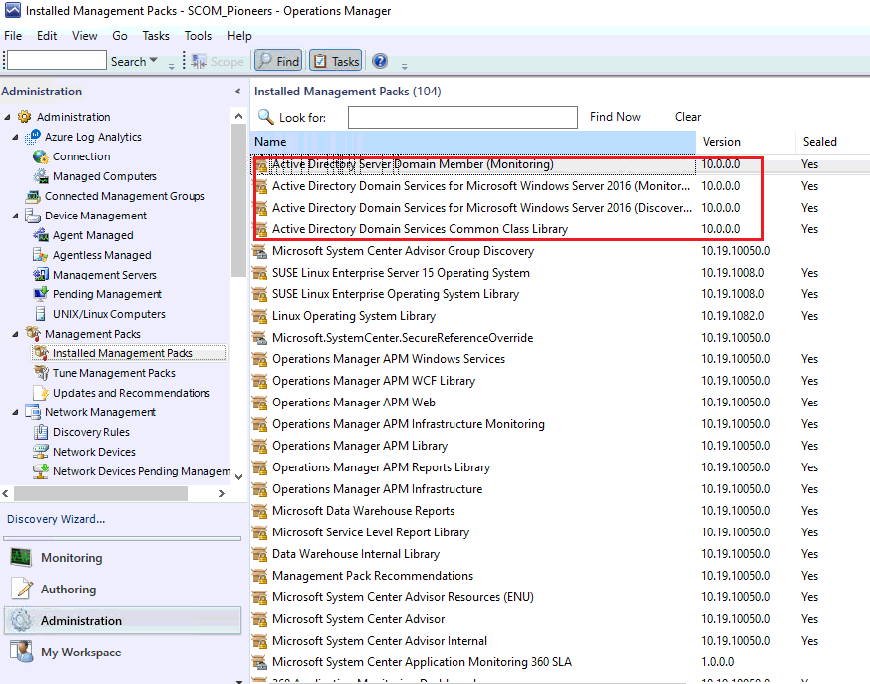
Task: Open the Tools menu
Action: coord(198,36)
